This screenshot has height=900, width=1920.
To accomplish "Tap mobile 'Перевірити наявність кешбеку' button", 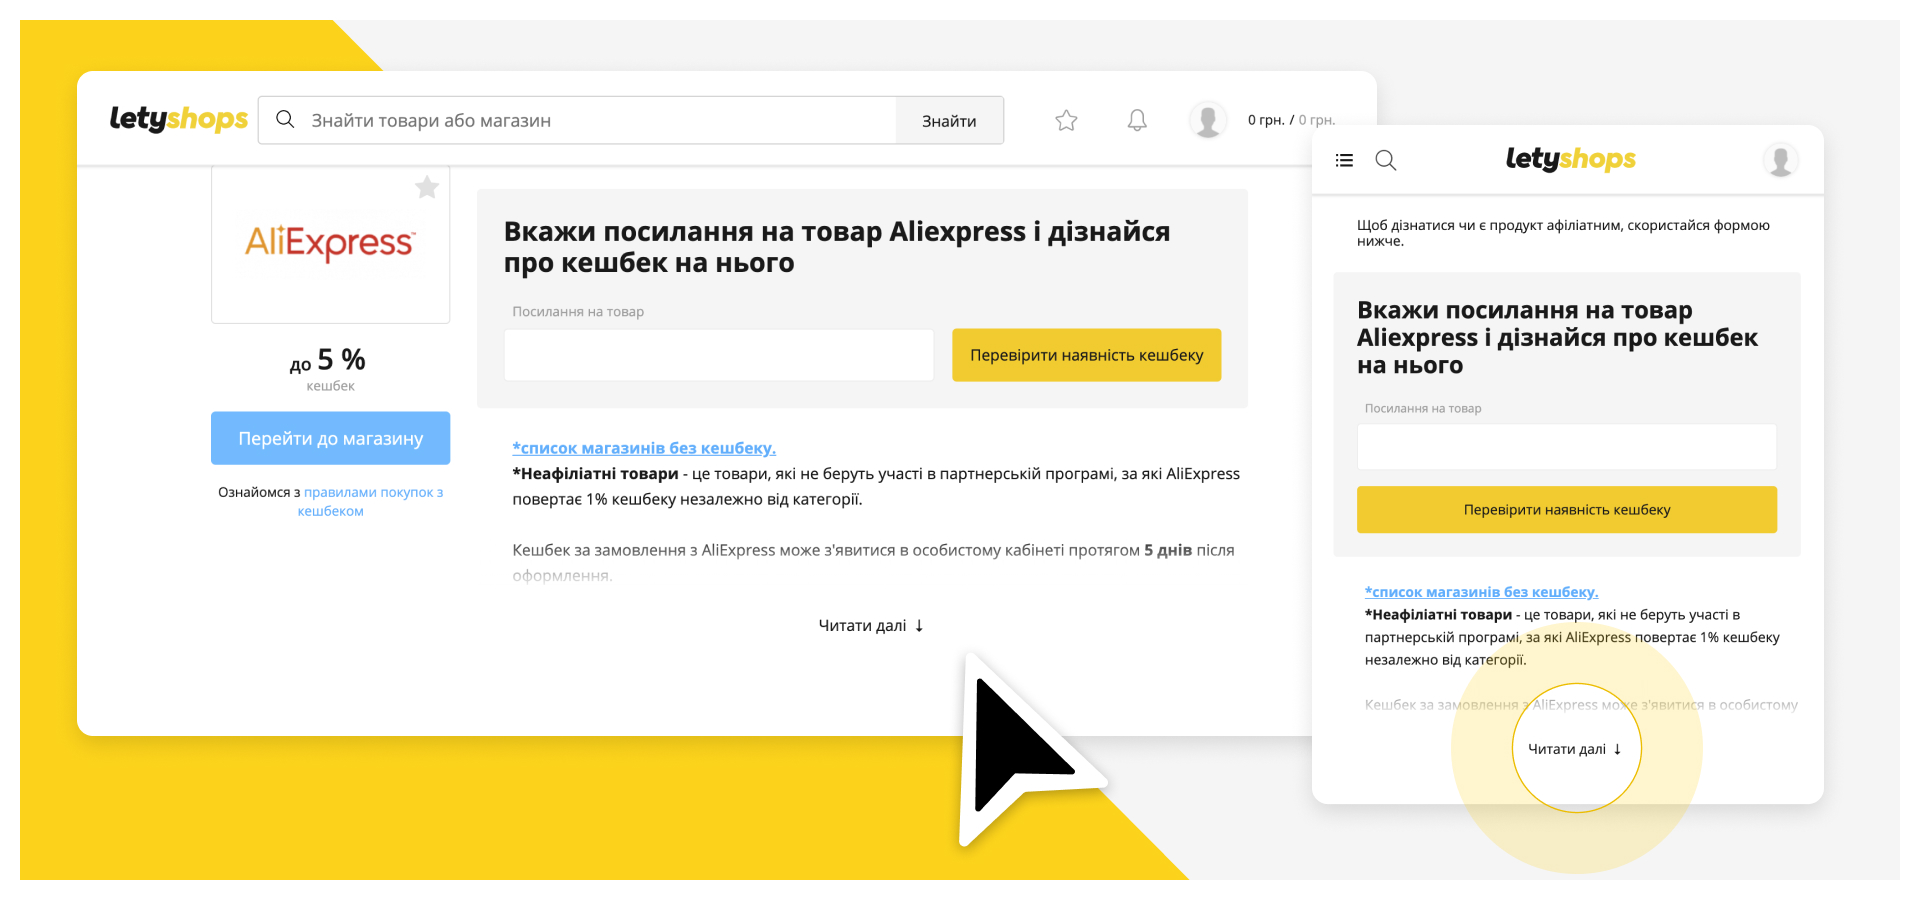I will click(x=1566, y=510).
